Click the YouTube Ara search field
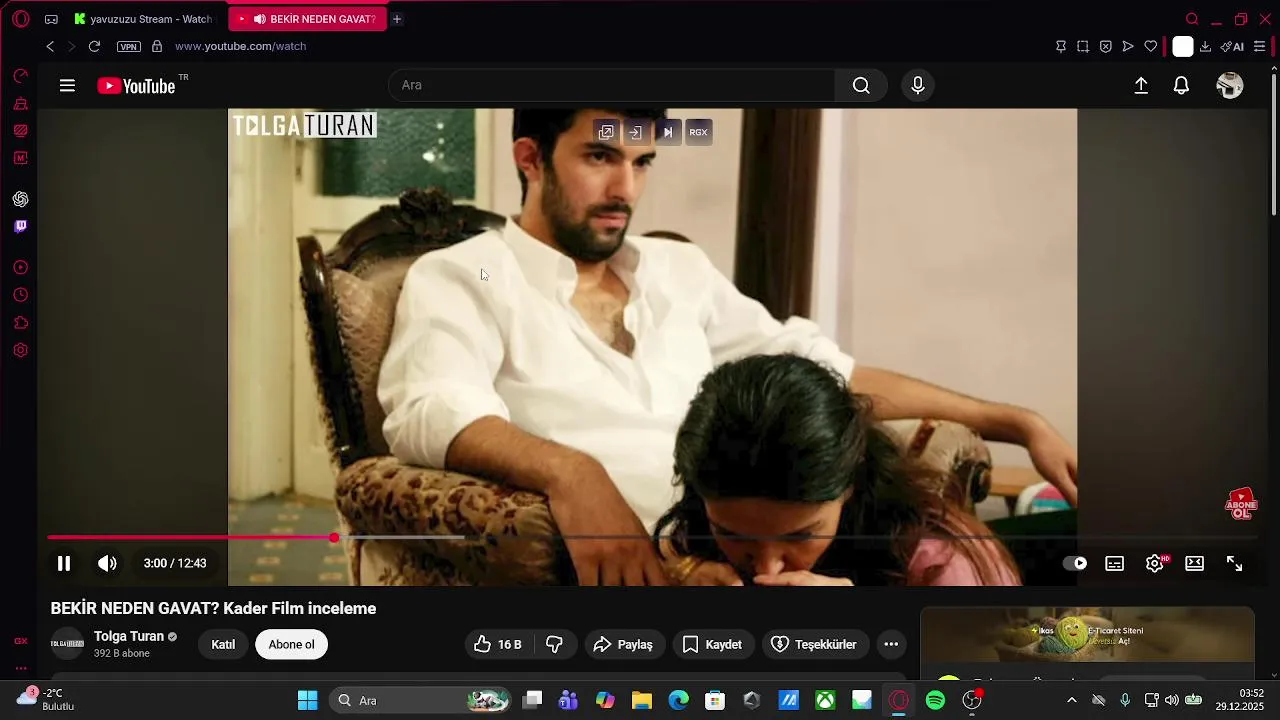Screen dimensions: 1280x720 (x=612, y=86)
